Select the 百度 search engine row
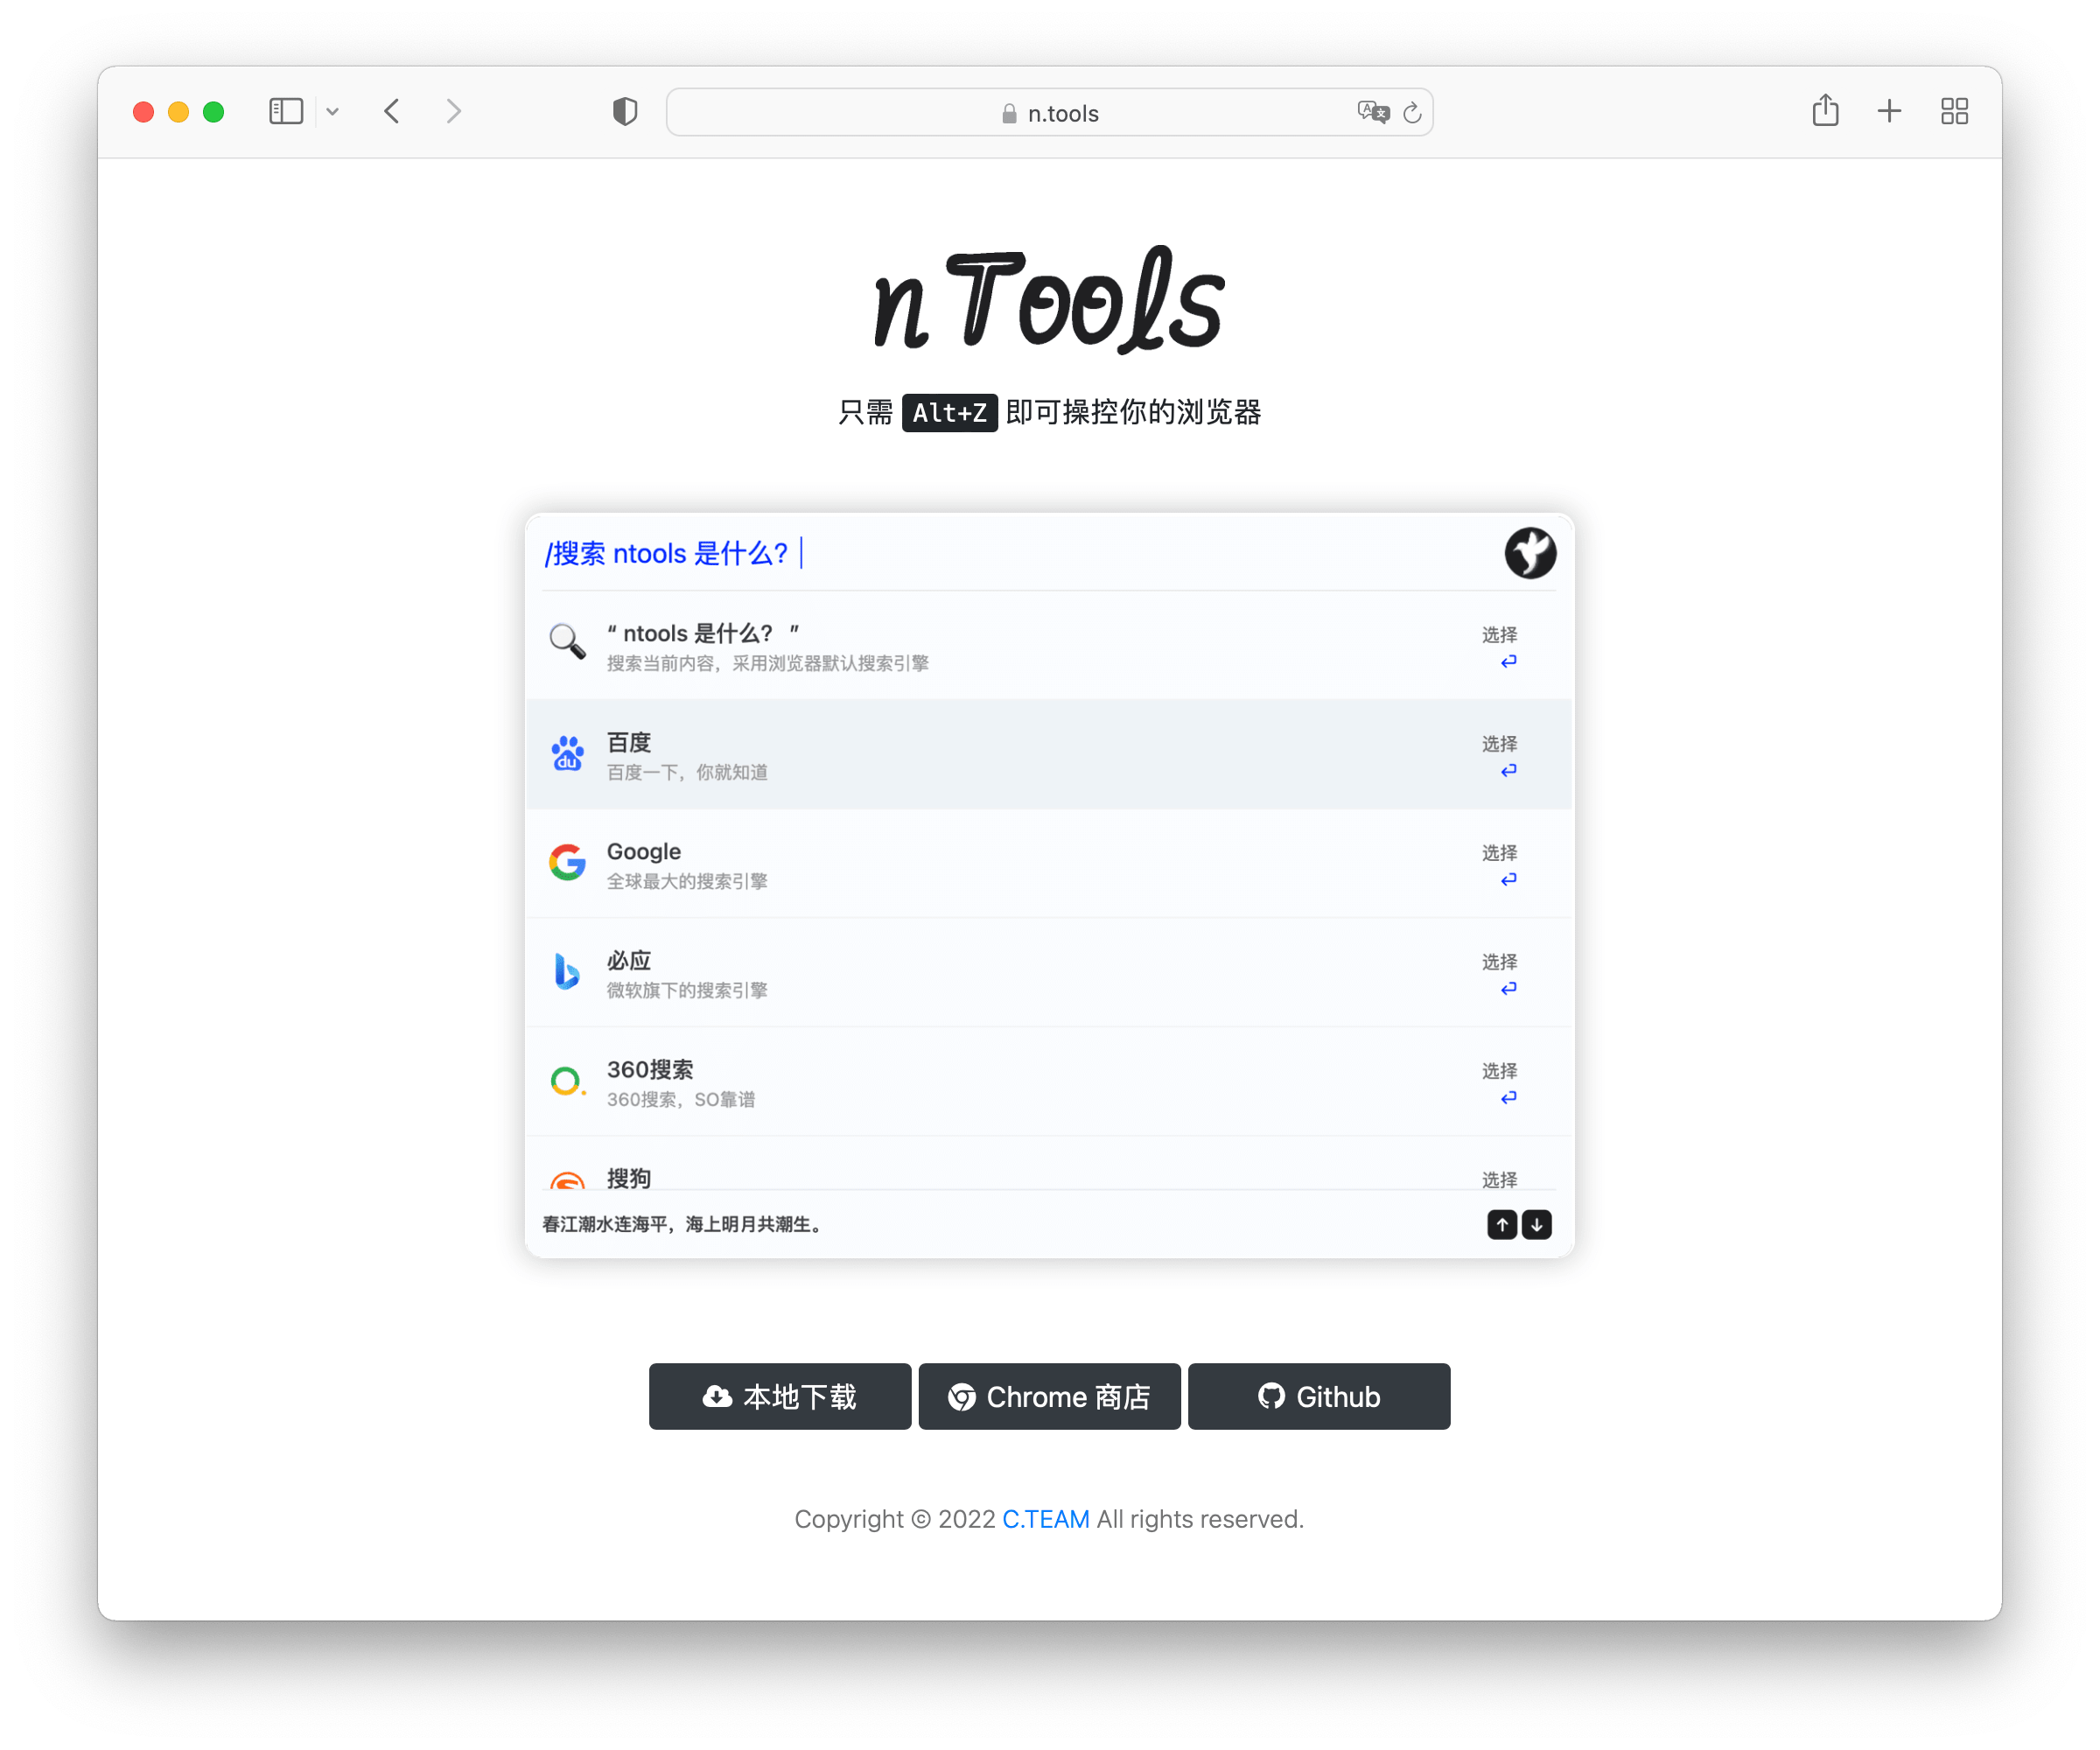The image size is (2100, 1750). point(1048,755)
